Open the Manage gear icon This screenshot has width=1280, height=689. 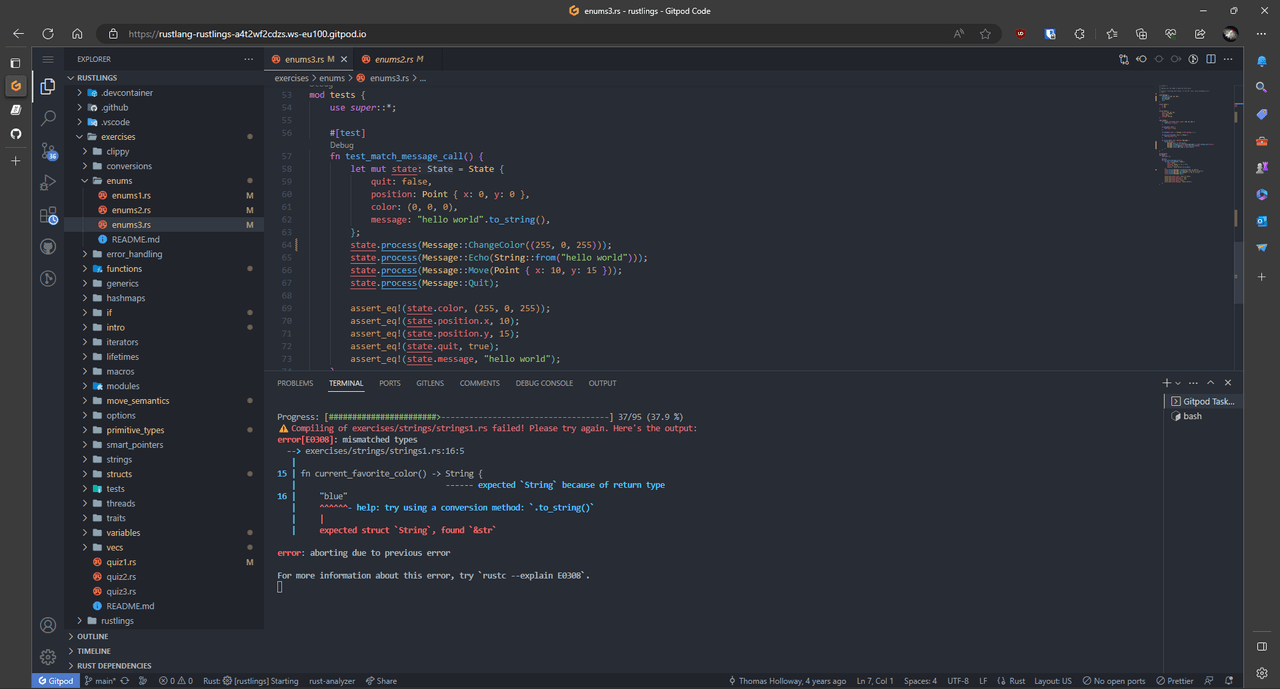click(48, 657)
